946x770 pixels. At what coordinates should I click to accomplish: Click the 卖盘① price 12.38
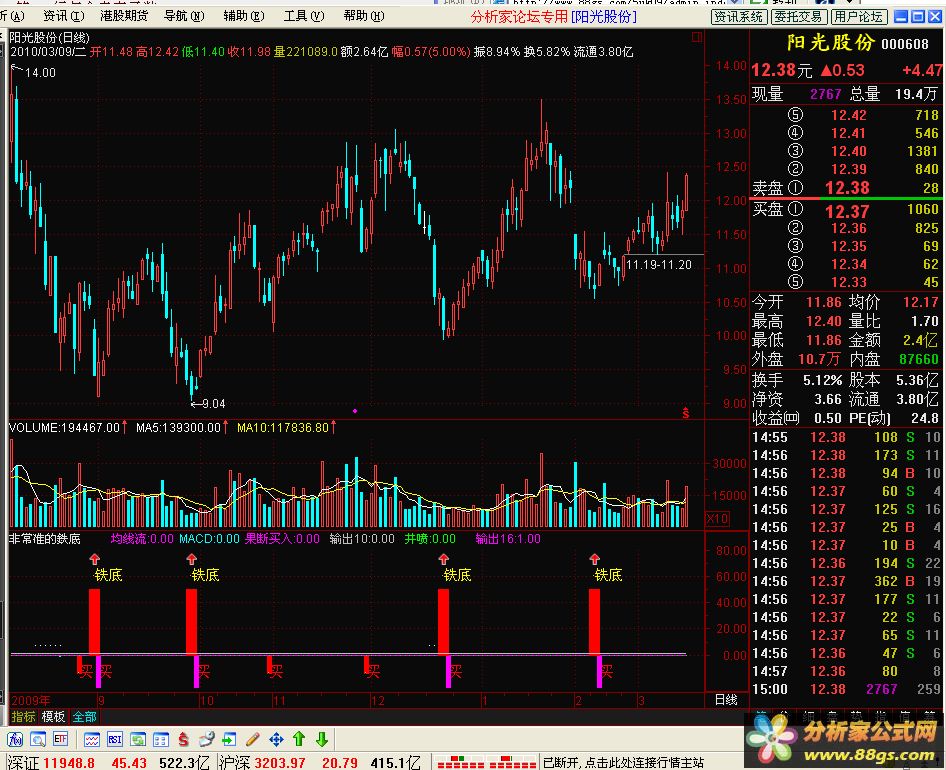pos(847,188)
